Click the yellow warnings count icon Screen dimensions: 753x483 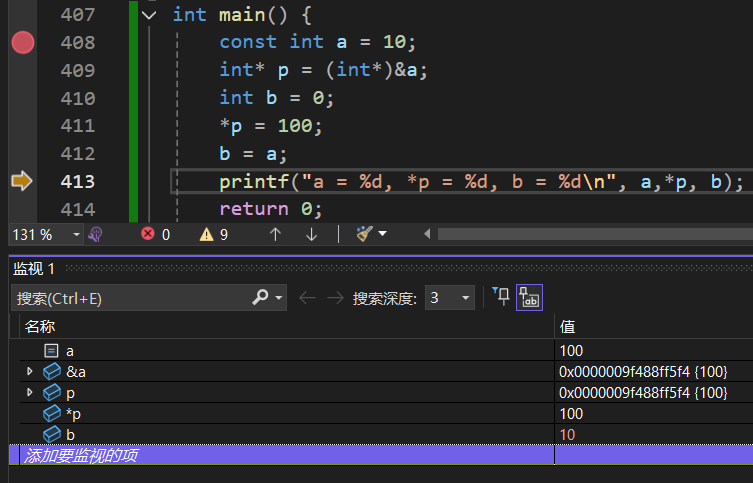pos(206,234)
